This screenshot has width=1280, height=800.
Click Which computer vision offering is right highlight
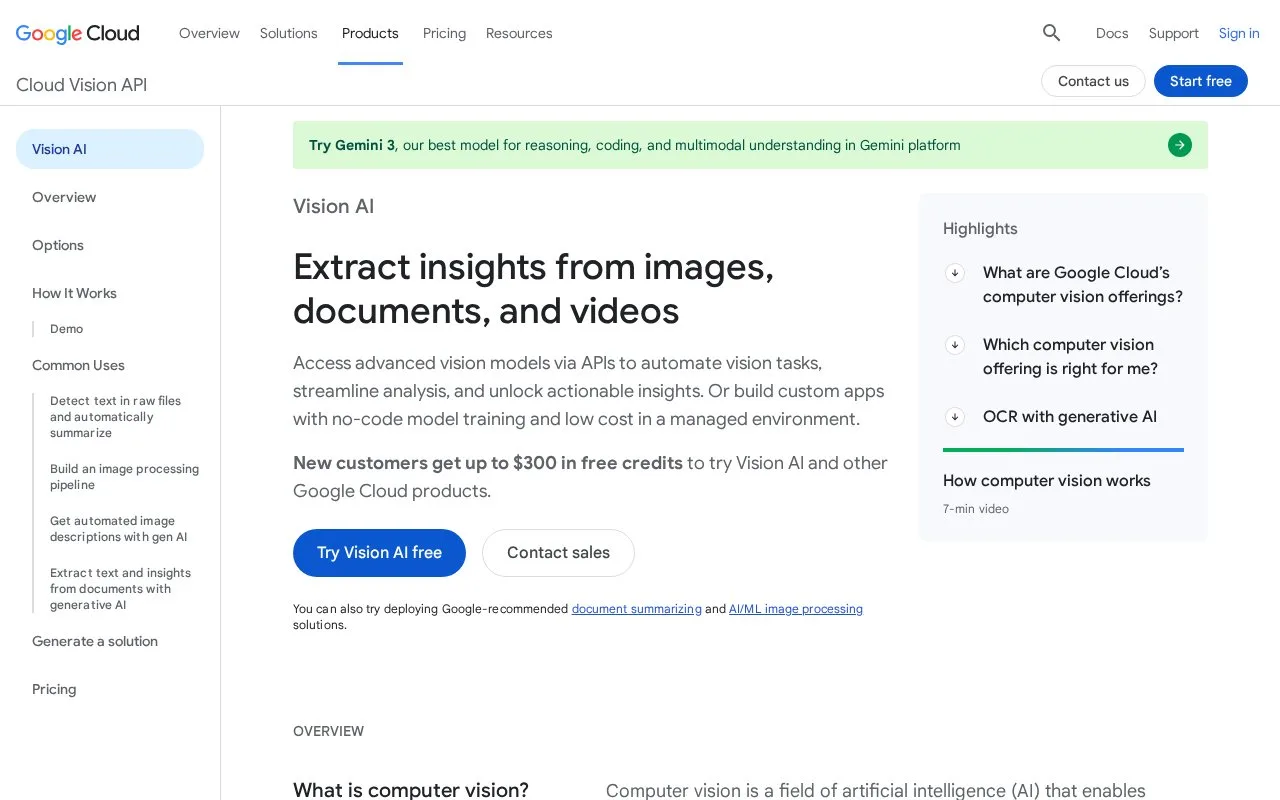pos(1070,357)
